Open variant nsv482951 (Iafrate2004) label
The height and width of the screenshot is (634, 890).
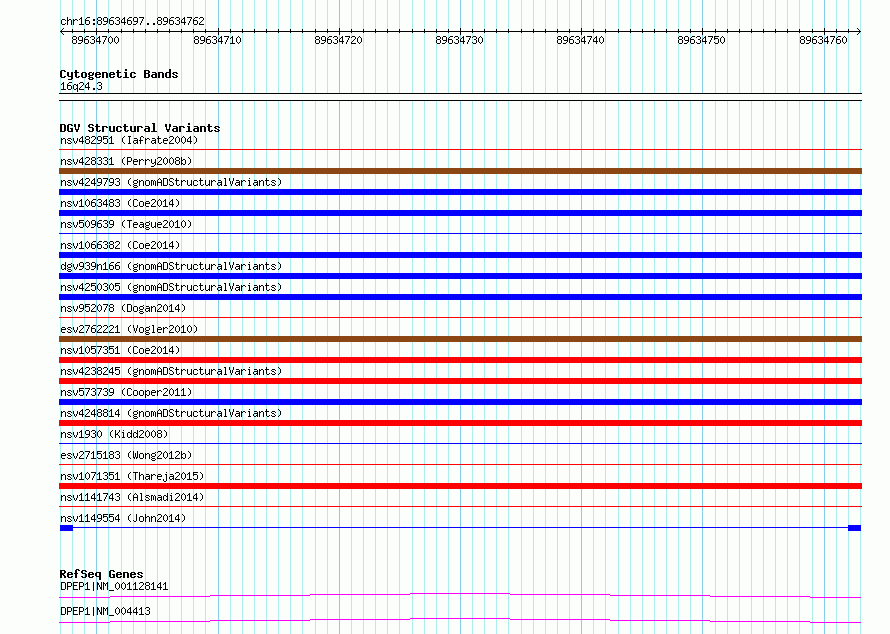(129, 140)
